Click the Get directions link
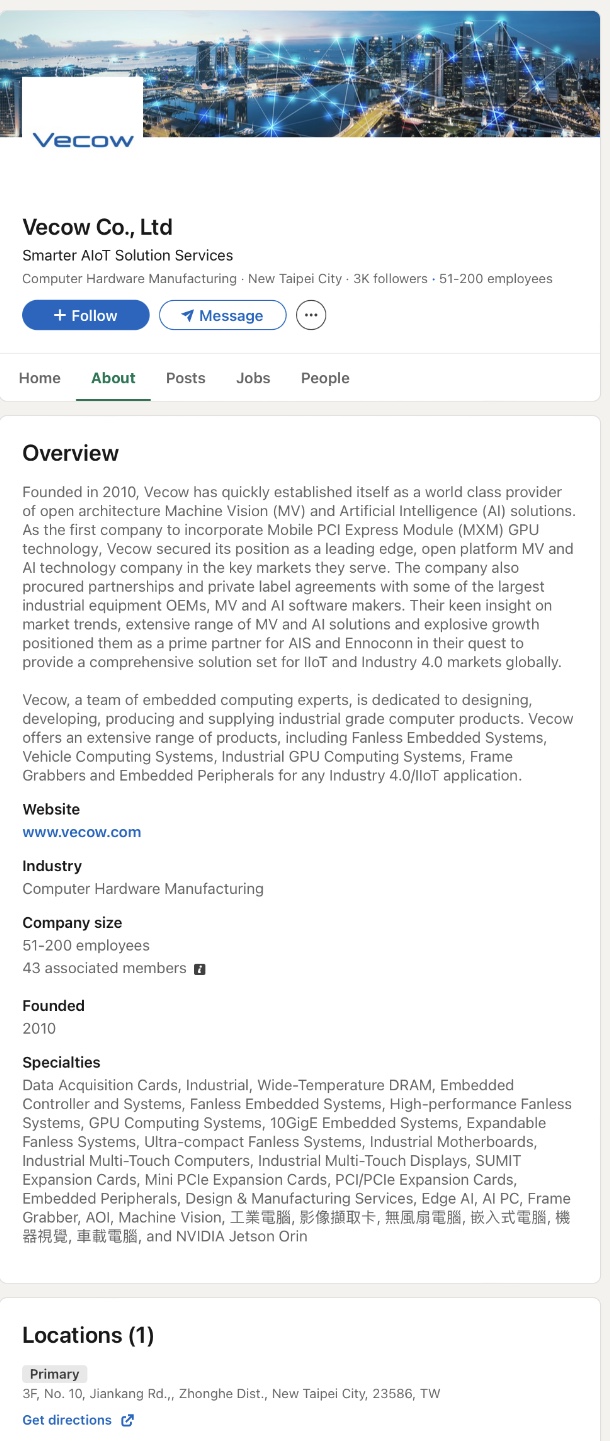 pos(67,1420)
